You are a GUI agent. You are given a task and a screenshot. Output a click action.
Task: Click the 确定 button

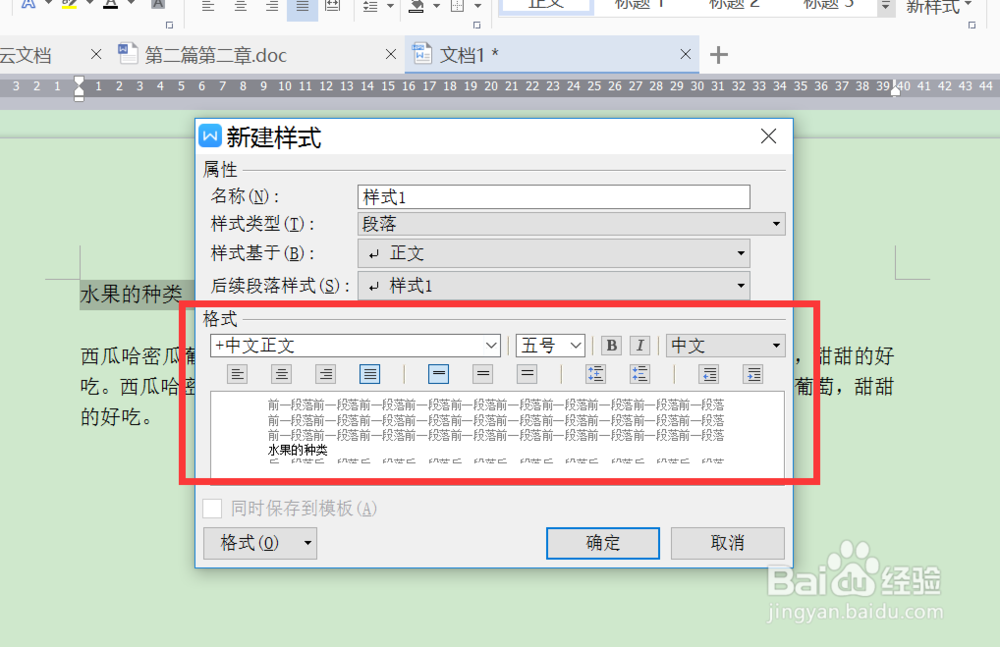pos(602,544)
